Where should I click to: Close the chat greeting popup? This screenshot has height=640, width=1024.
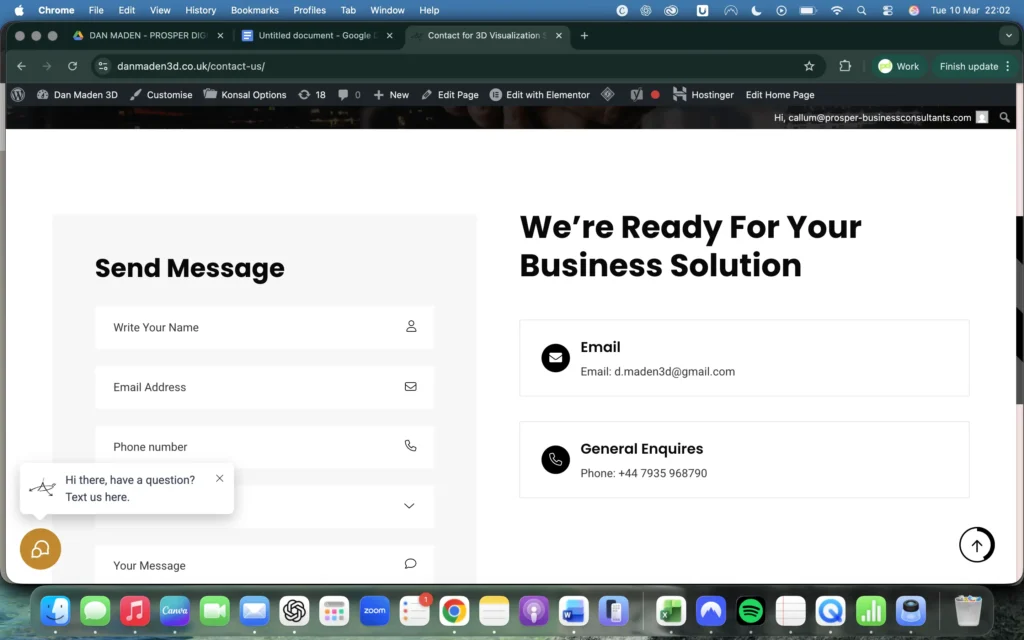(220, 478)
